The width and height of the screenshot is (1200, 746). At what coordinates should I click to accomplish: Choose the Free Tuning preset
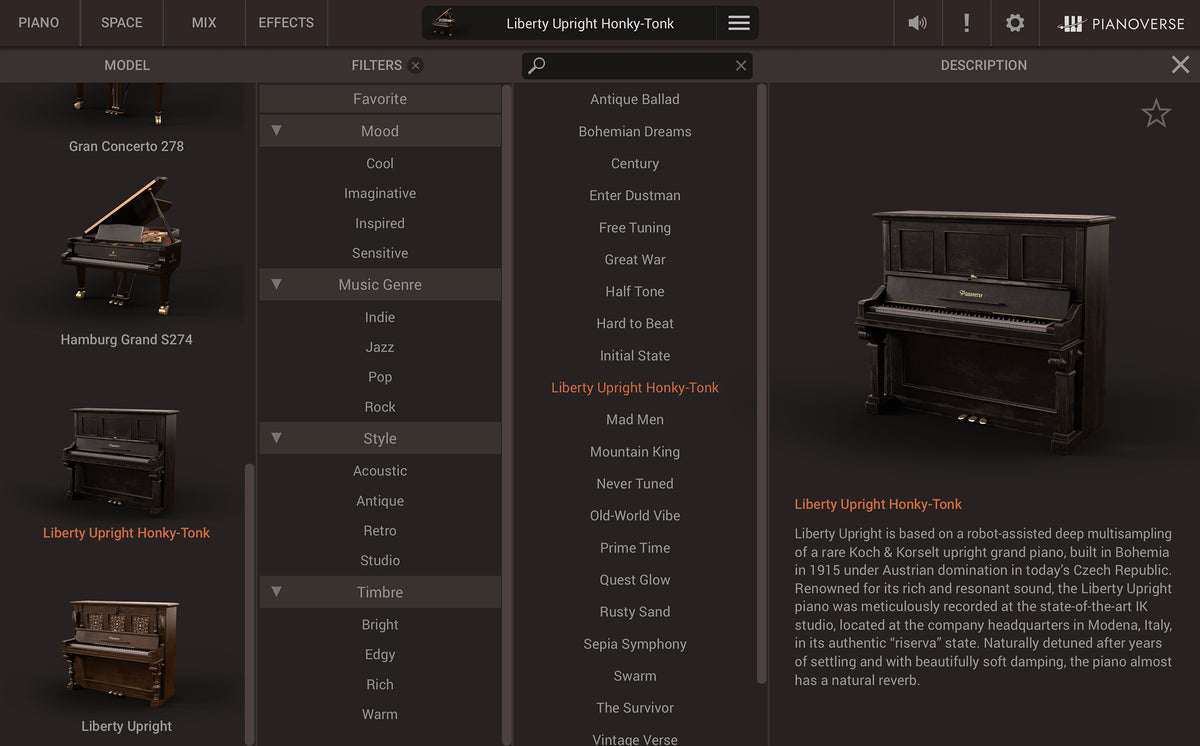pos(635,228)
